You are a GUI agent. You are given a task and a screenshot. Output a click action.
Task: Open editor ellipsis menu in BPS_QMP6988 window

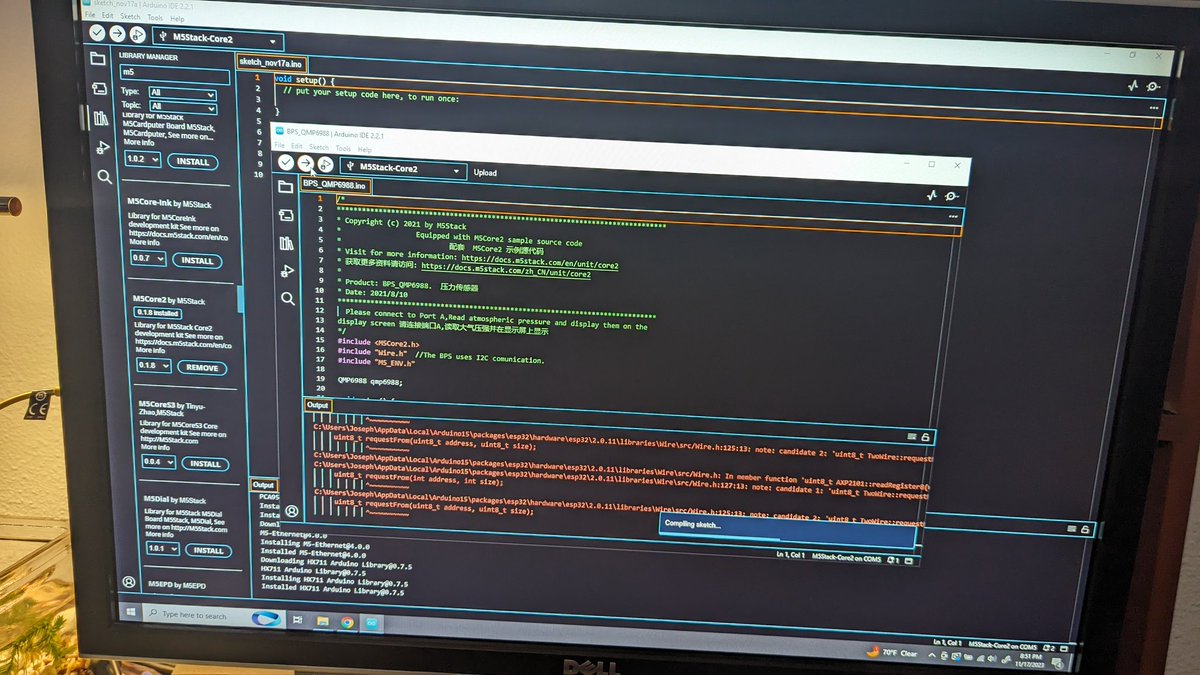[952, 215]
